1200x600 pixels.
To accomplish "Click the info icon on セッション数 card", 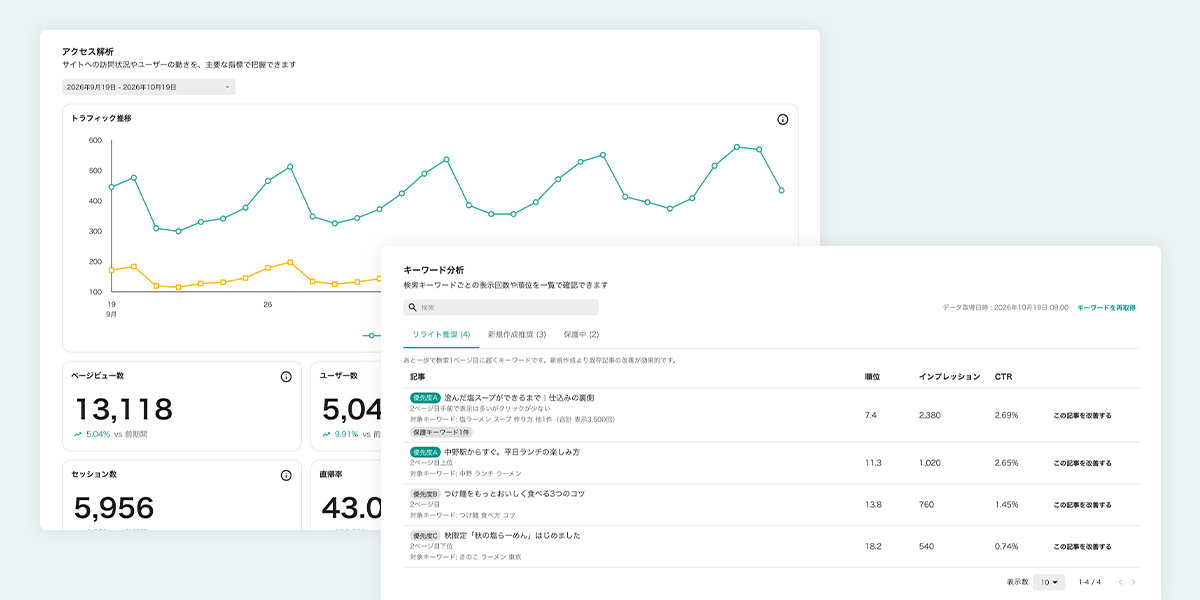I will click(x=286, y=475).
